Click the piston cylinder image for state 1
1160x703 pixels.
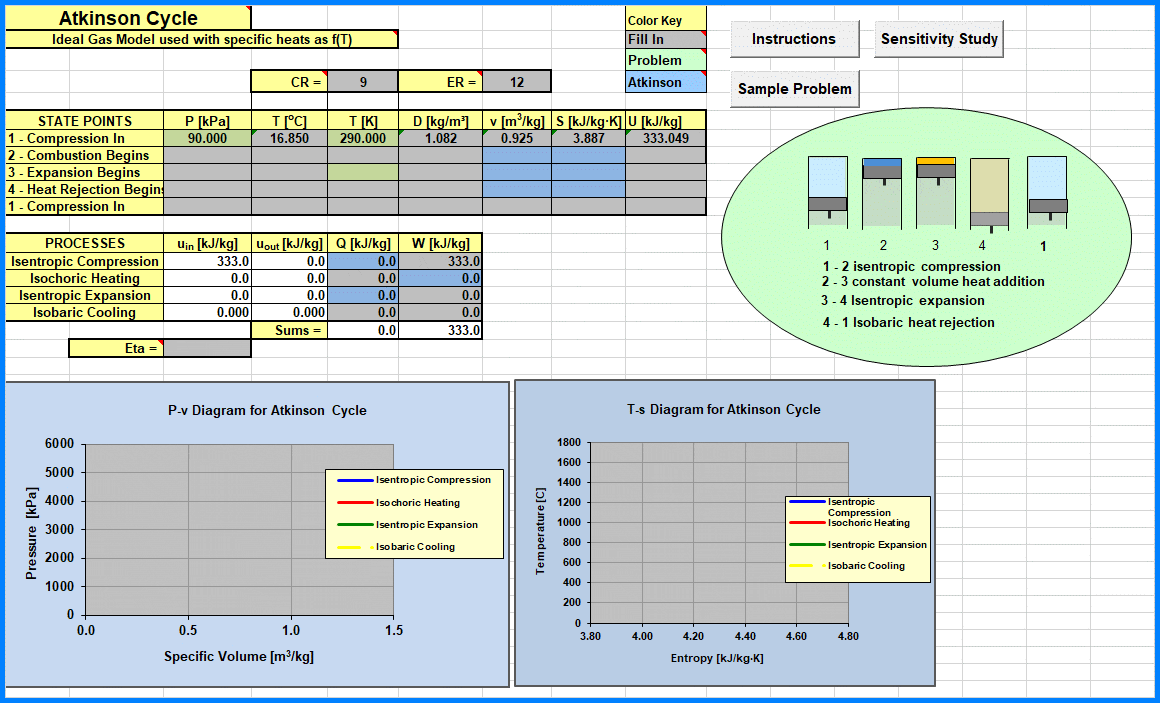(827, 192)
